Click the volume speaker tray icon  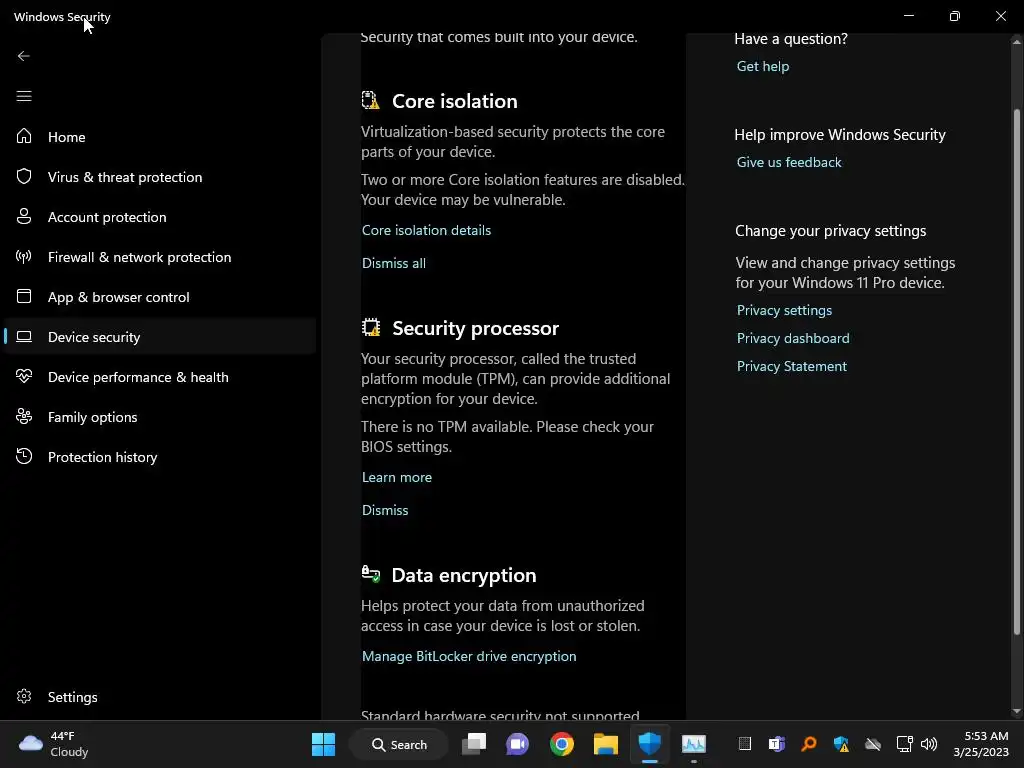[929, 744]
